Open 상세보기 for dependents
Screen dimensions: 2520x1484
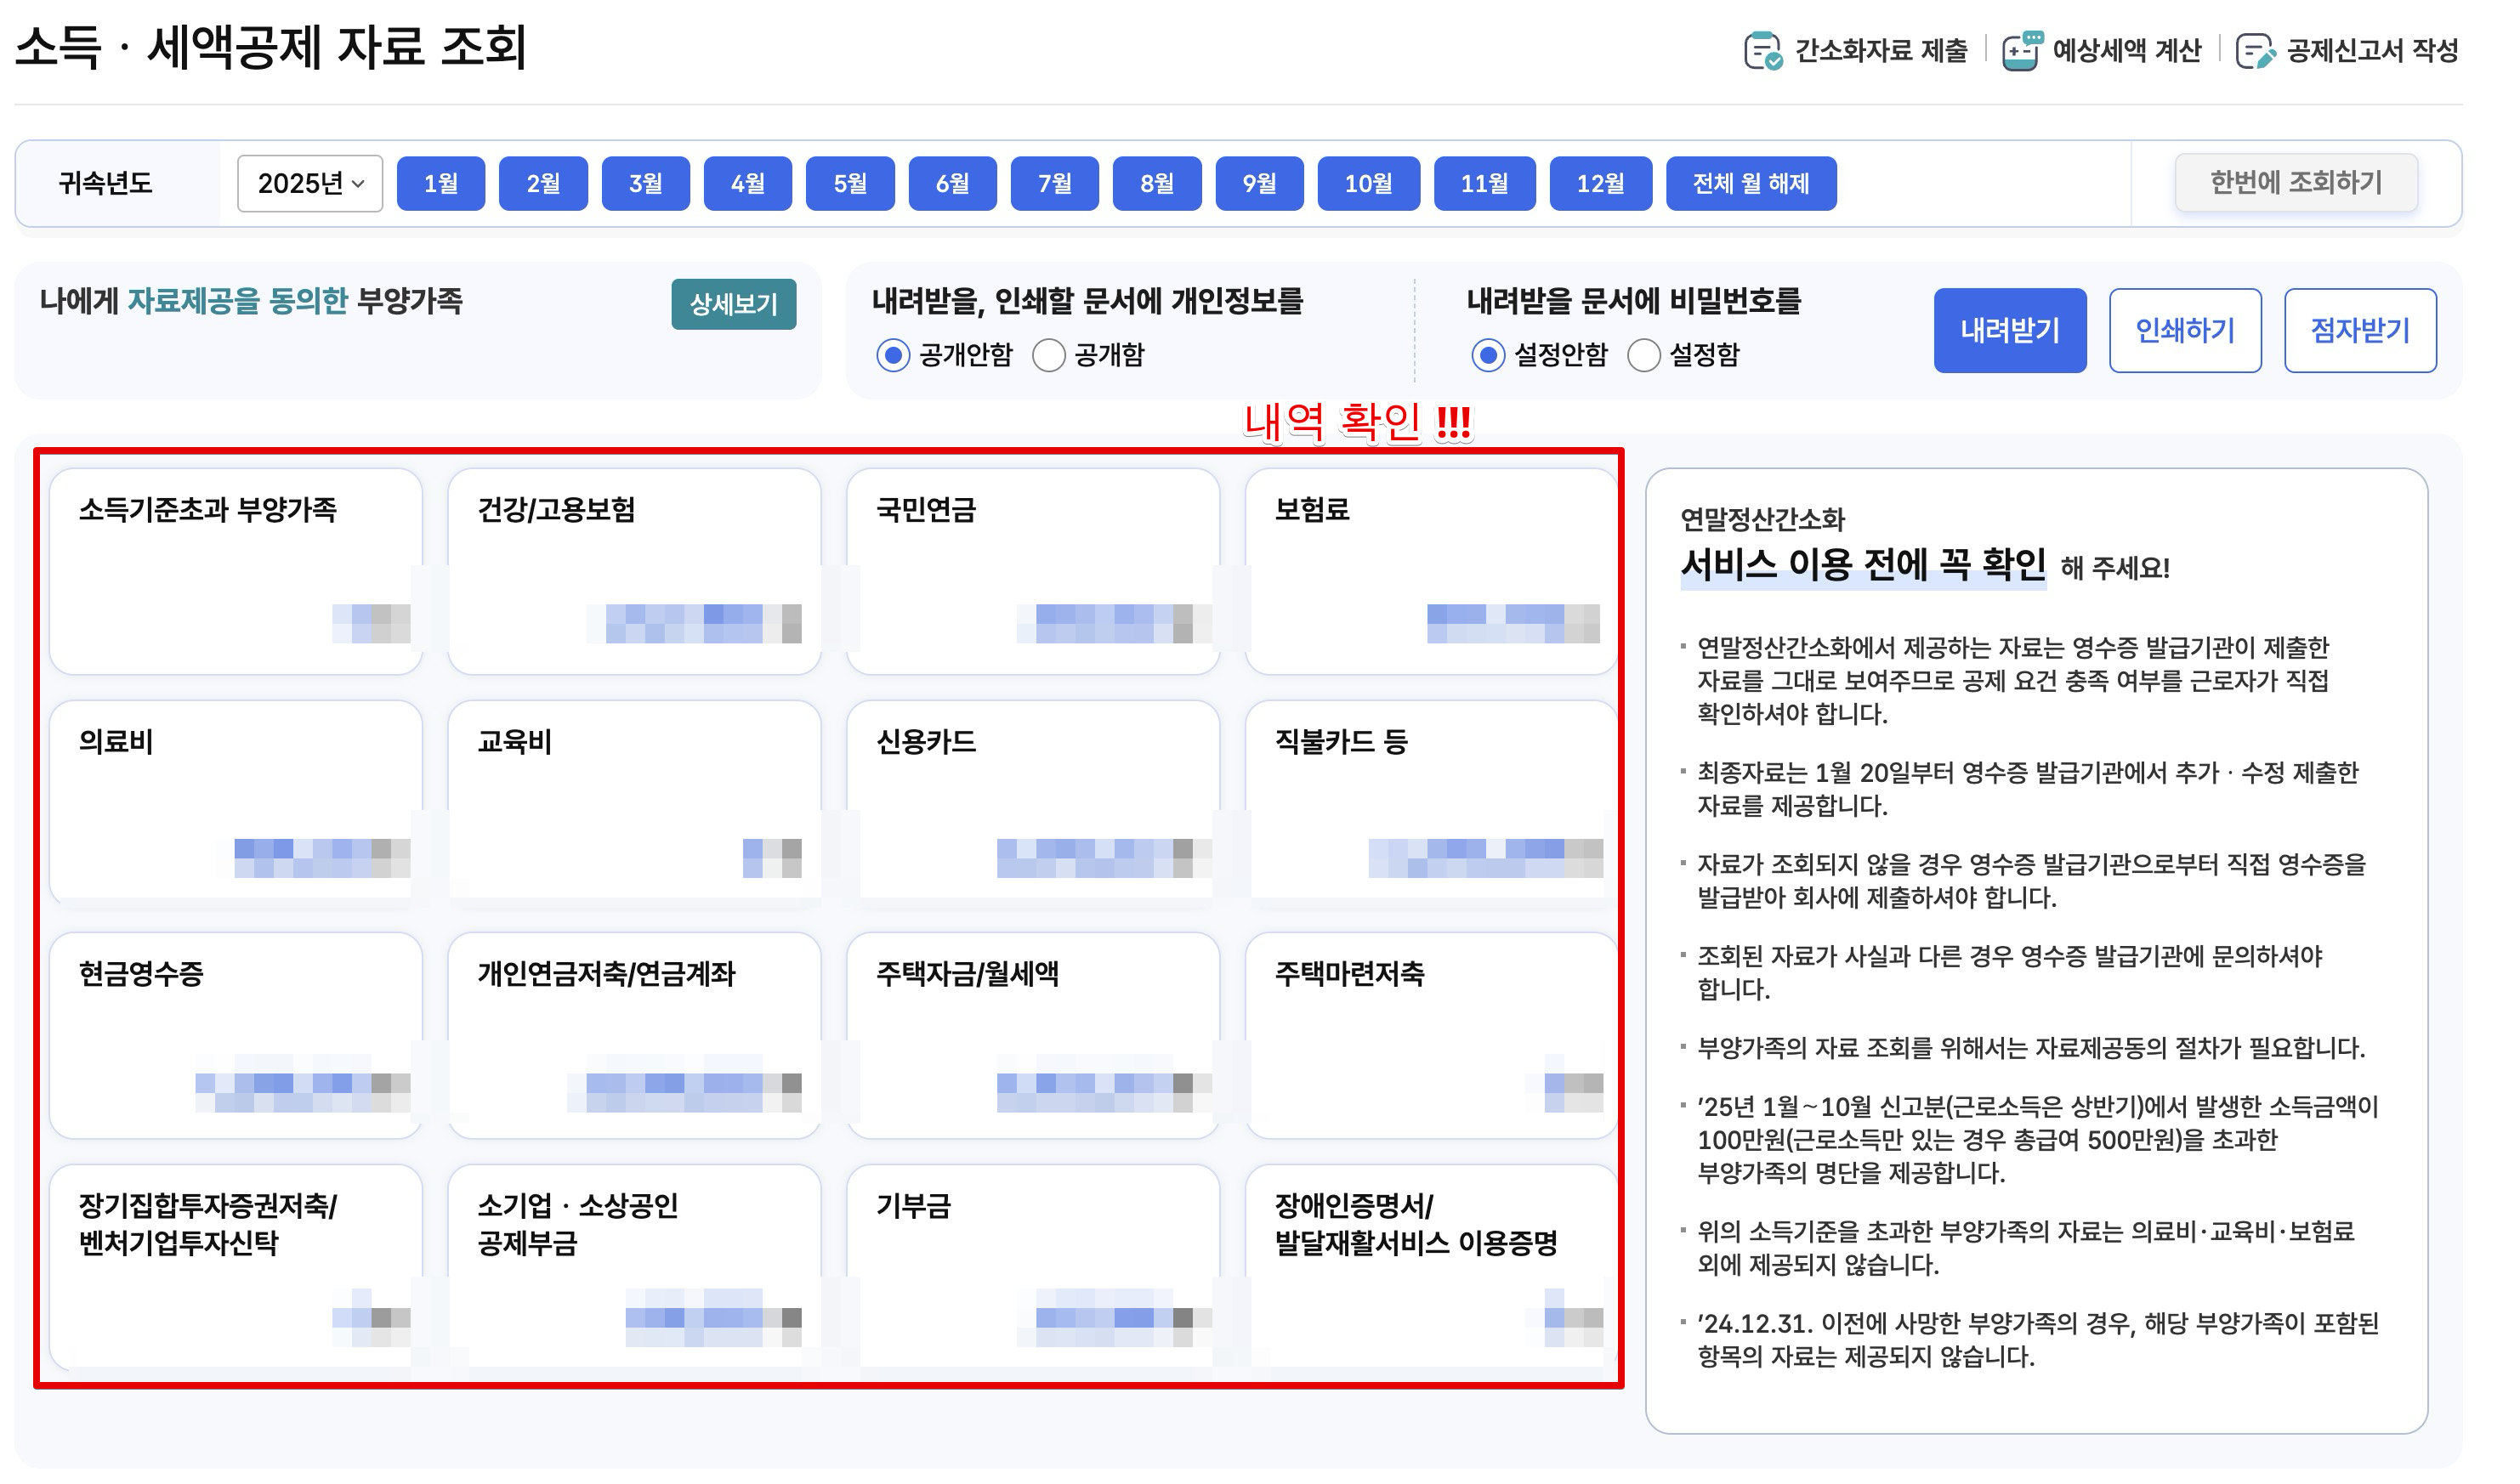click(x=733, y=305)
